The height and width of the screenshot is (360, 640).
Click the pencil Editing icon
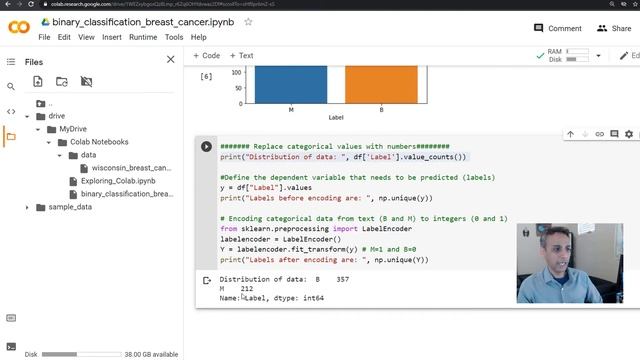click(x=624, y=56)
